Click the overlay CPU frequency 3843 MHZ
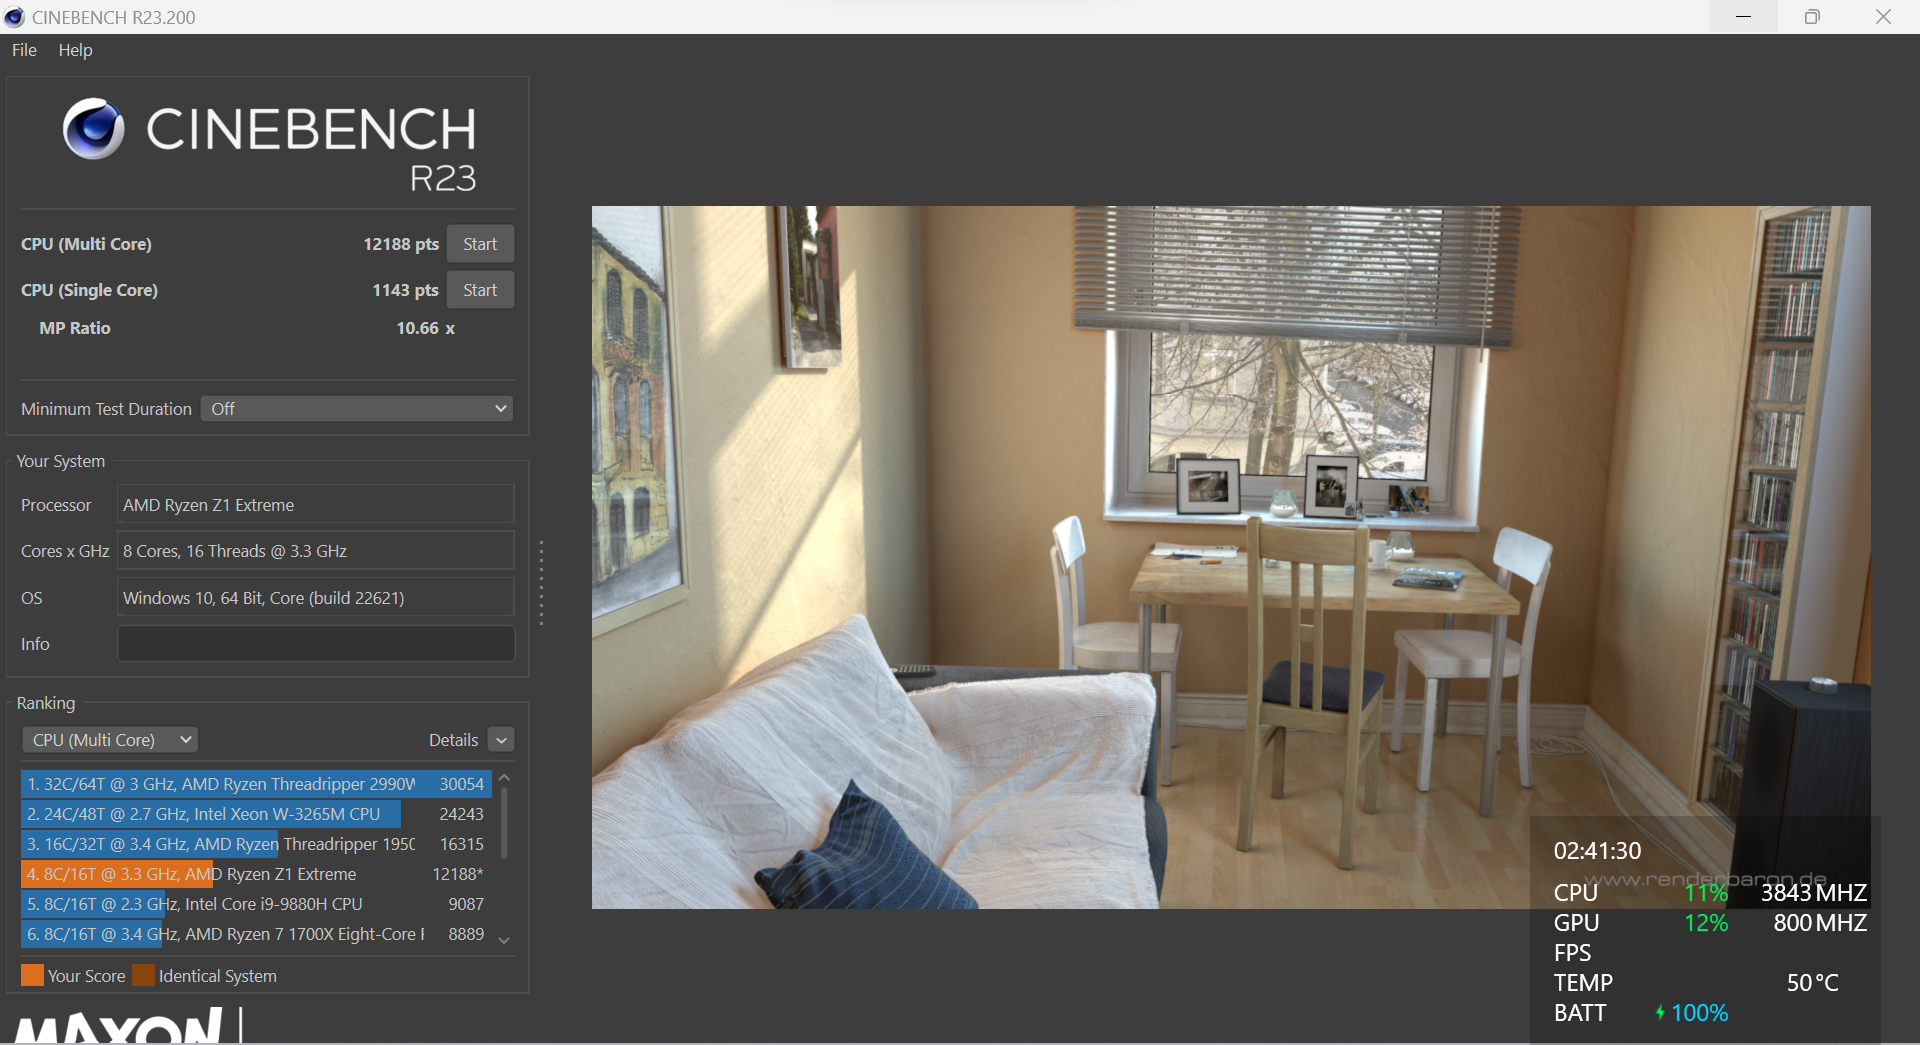The image size is (1920, 1045). point(1813,893)
